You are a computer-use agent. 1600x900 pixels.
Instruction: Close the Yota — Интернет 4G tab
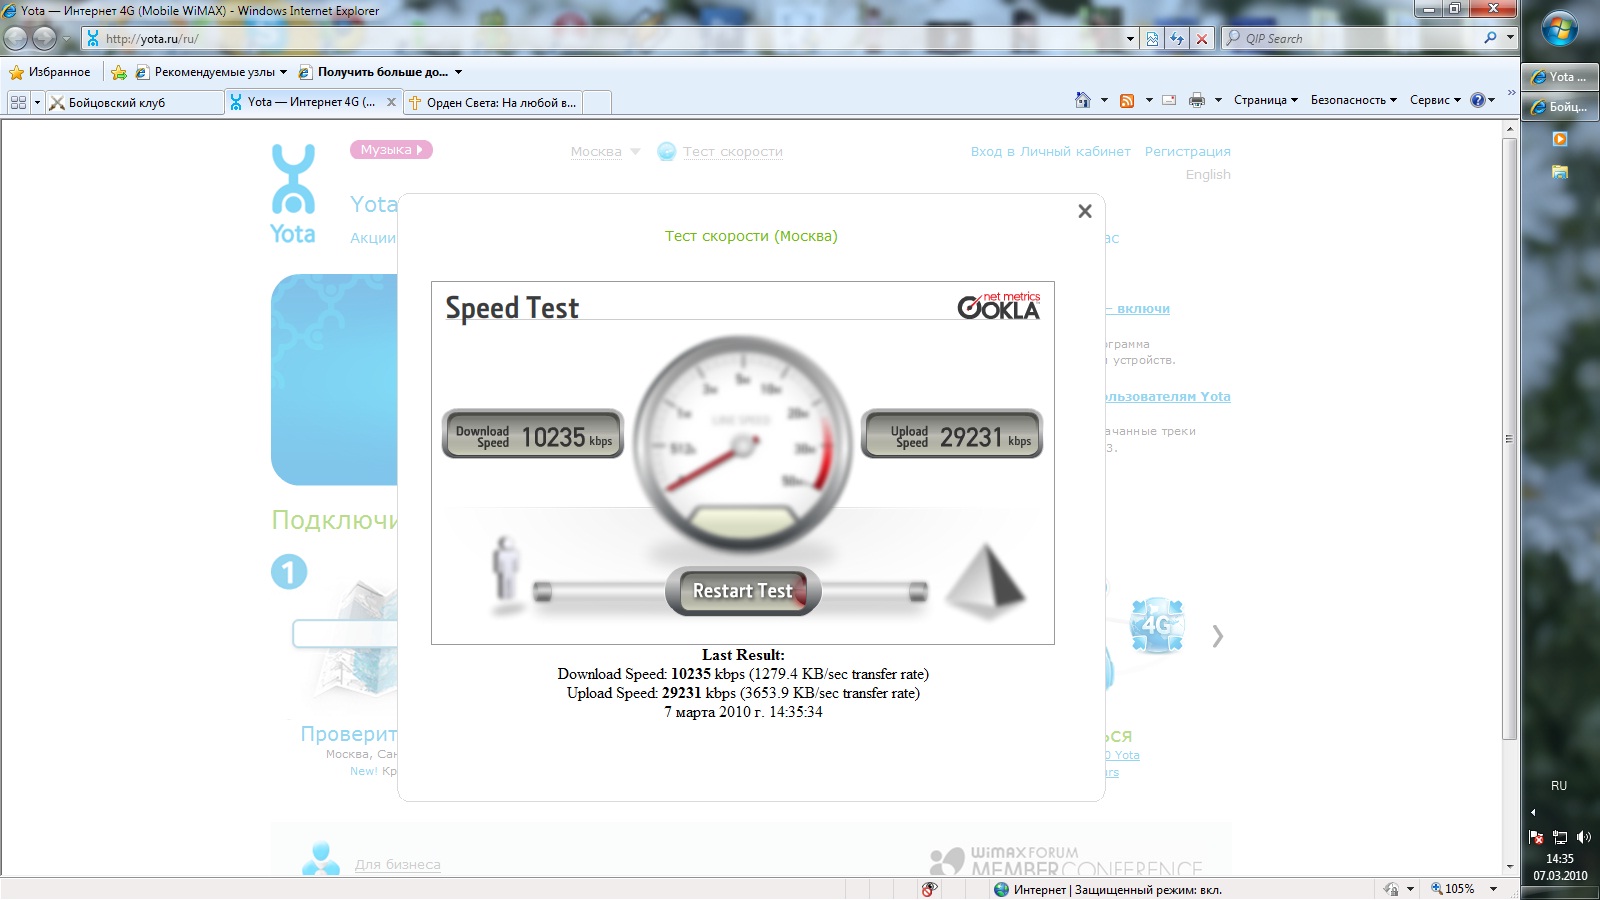pos(391,102)
